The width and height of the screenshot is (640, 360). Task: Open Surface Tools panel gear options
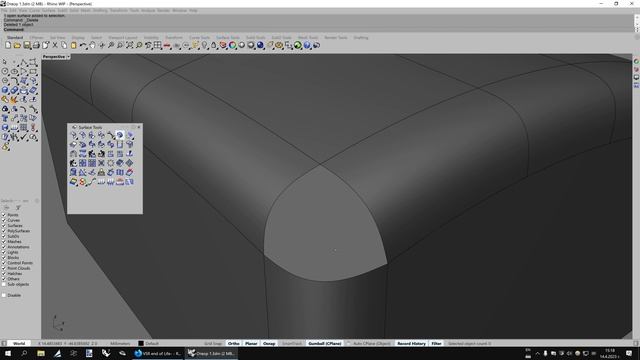[133, 127]
